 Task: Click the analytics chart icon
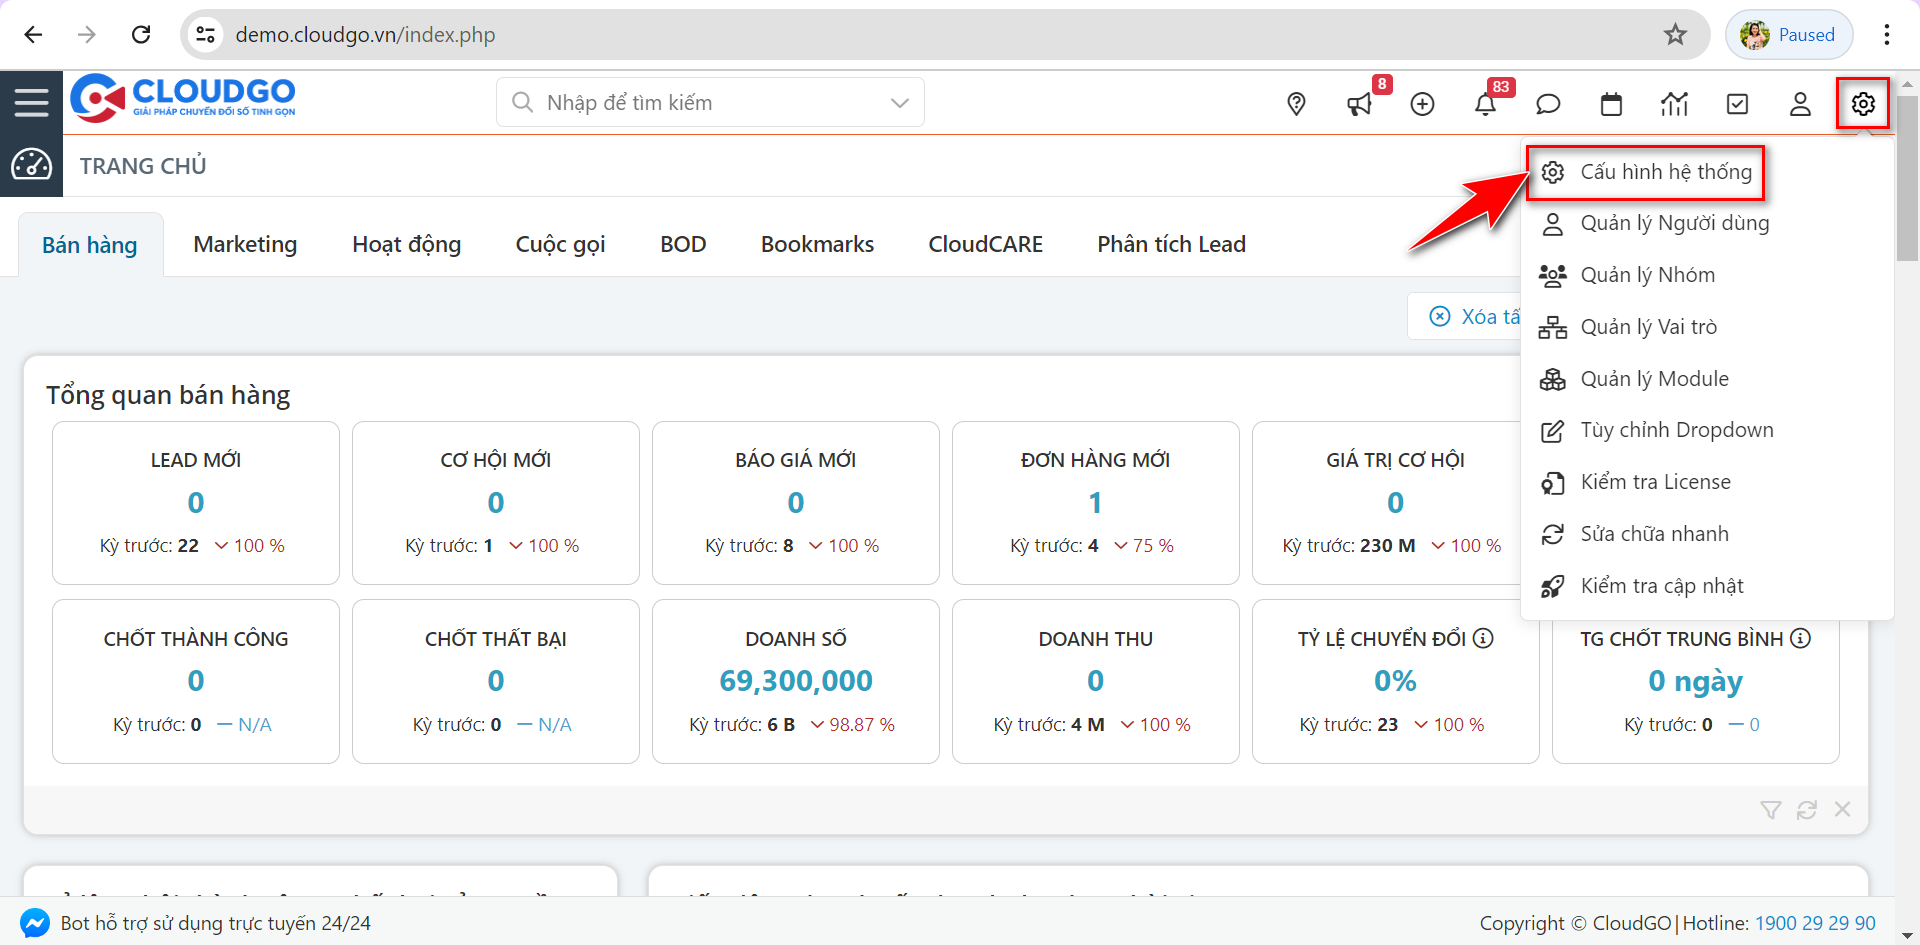[x=1674, y=104]
